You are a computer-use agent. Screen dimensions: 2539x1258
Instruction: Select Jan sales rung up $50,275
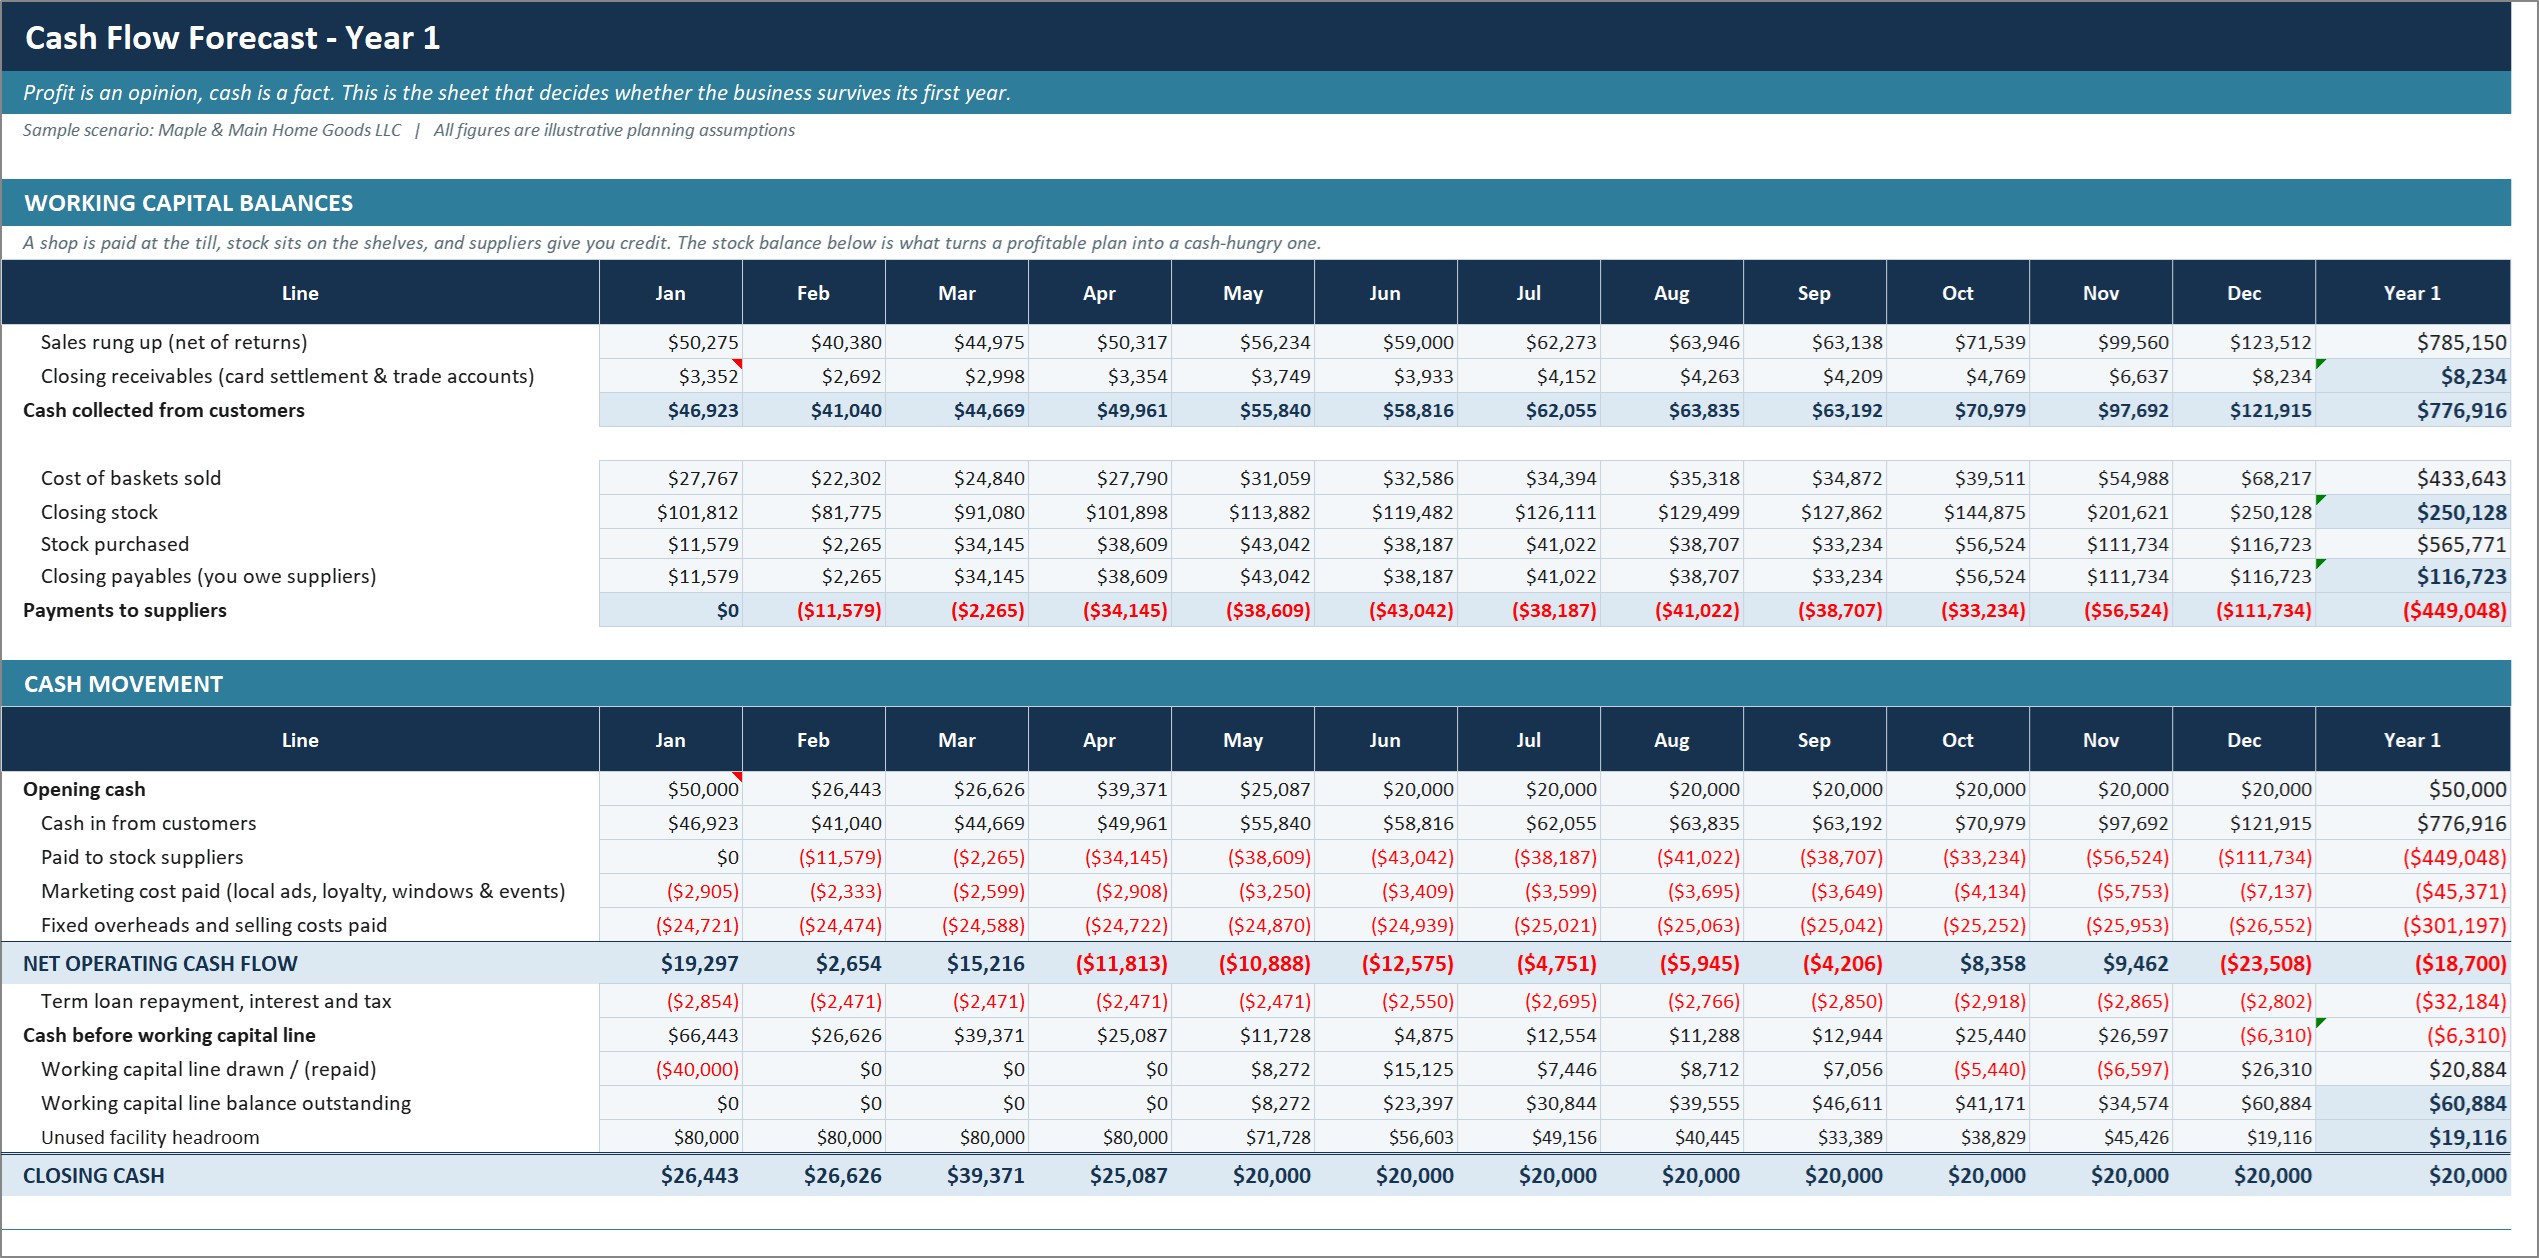[x=671, y=342]
